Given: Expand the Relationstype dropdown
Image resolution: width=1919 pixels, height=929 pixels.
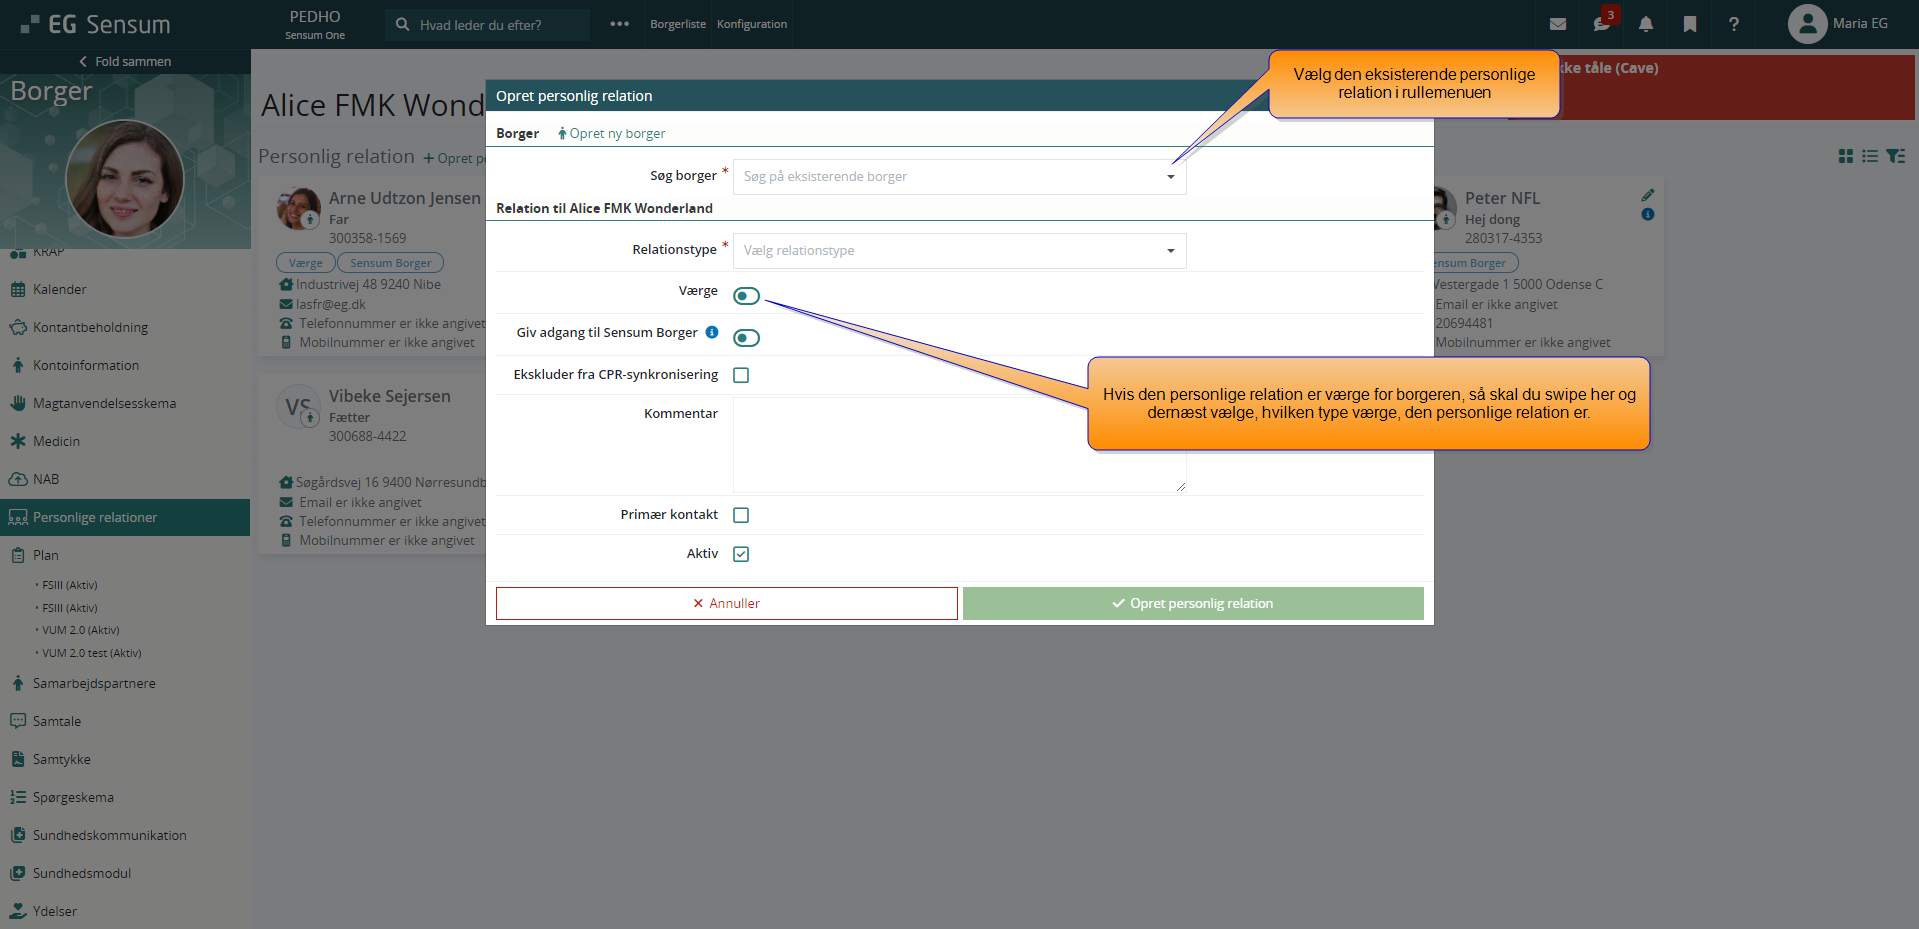Looking at the screenshot, I should (959, 251).
